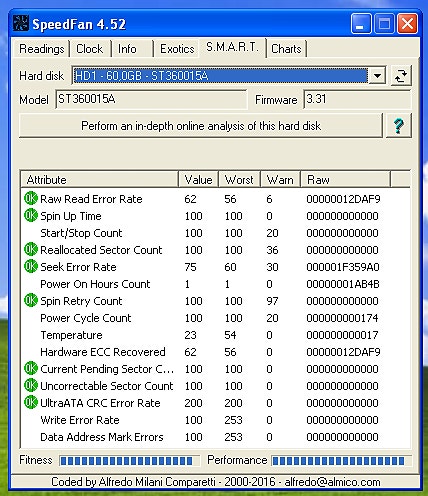Image resolution: width=428 pixels, height=496 pixels.
Task: Click the Performance progress bar
Action: click(x=342, y=461)
